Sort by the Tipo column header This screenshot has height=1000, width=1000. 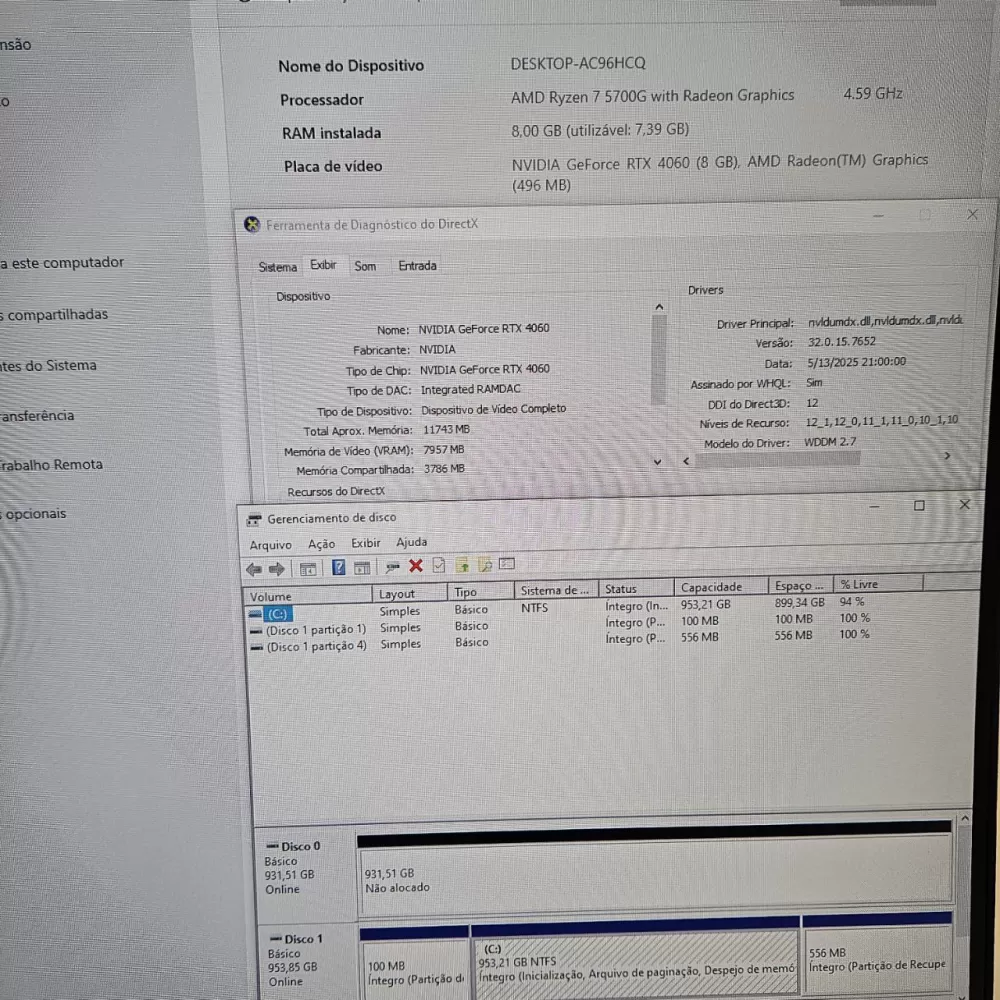pyautogui.click(x=481, y=592)
